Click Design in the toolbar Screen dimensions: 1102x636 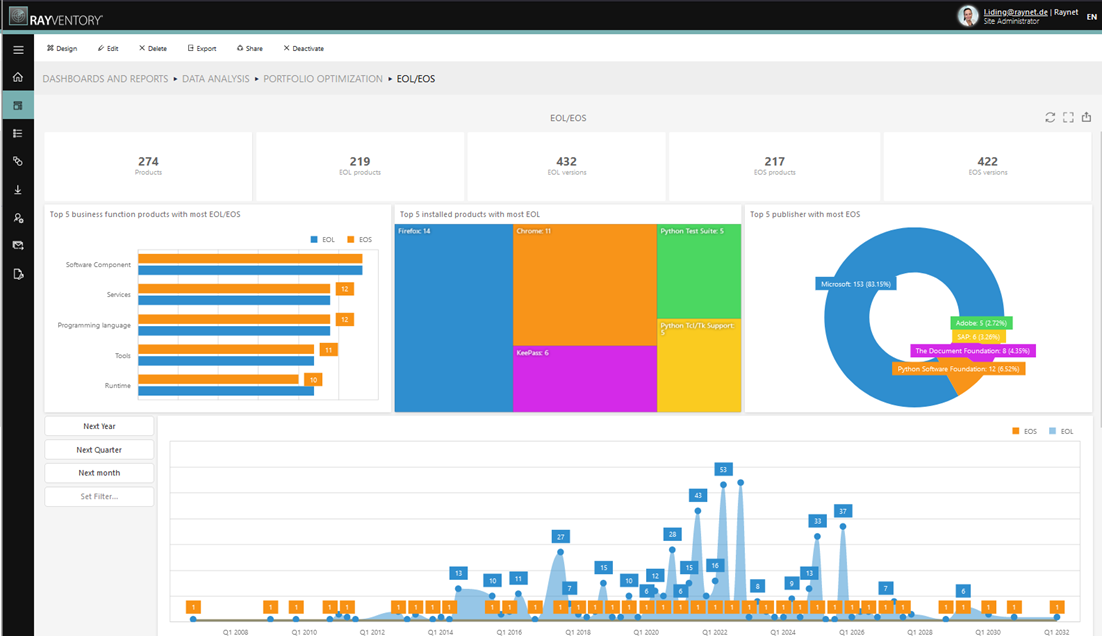[x=62, y=48]
